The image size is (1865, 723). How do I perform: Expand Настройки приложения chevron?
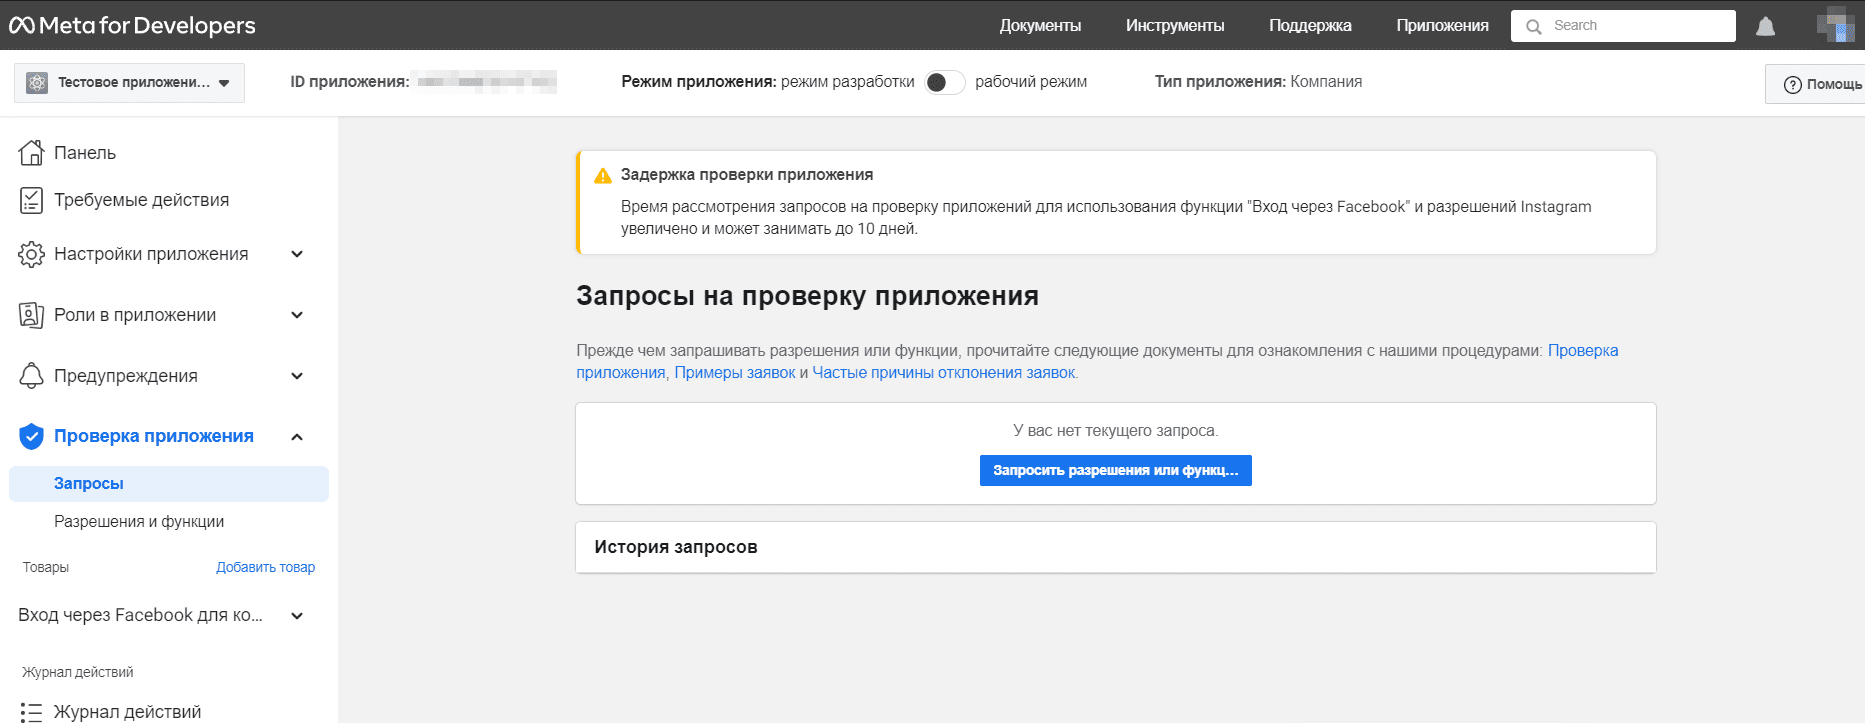click(x=297, y=254)
